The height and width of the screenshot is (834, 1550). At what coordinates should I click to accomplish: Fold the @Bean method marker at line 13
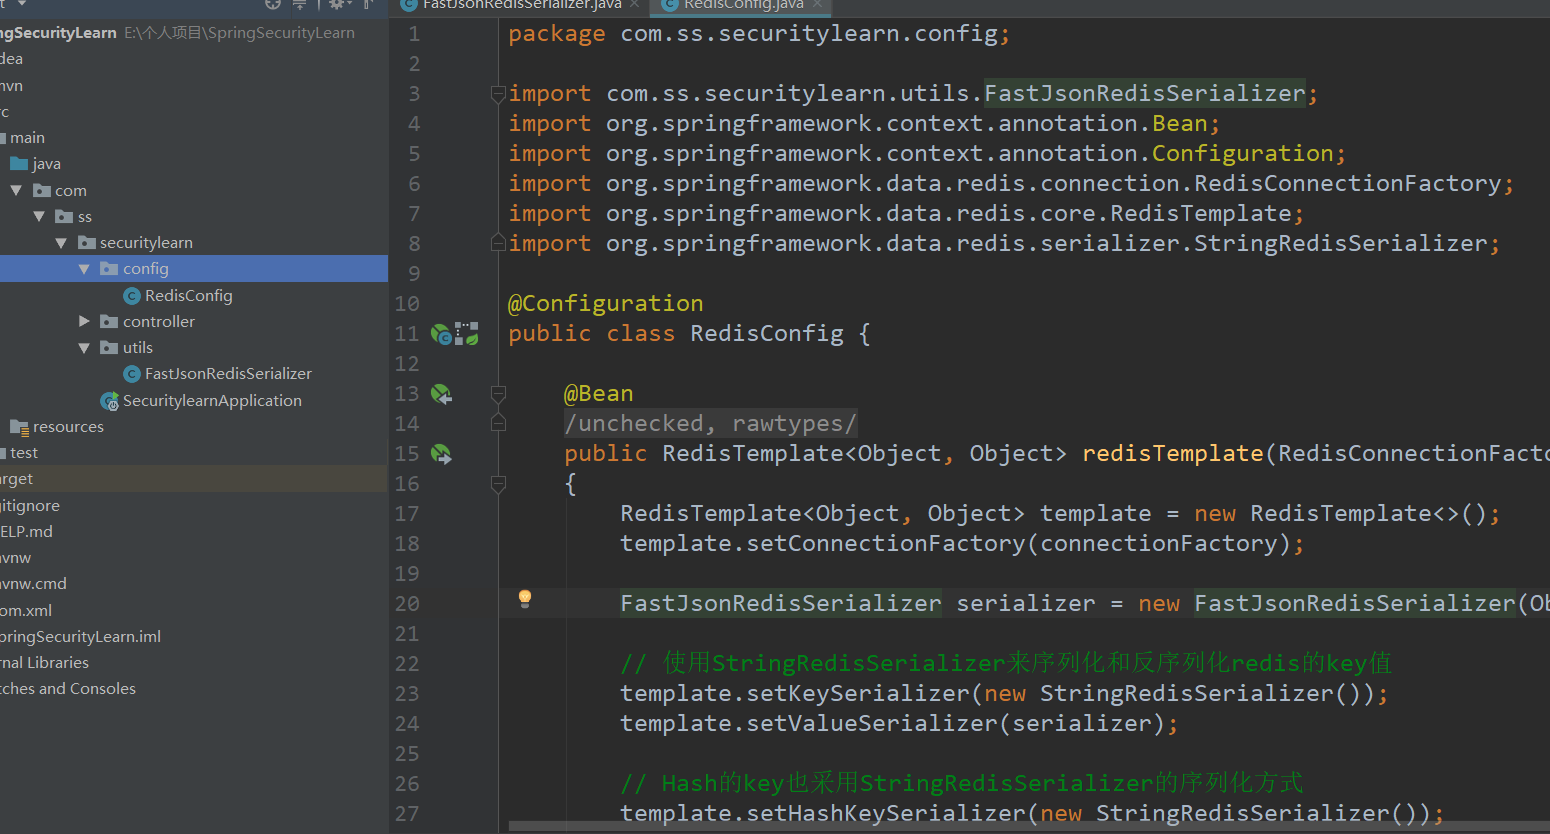click(x=498, y=394)
